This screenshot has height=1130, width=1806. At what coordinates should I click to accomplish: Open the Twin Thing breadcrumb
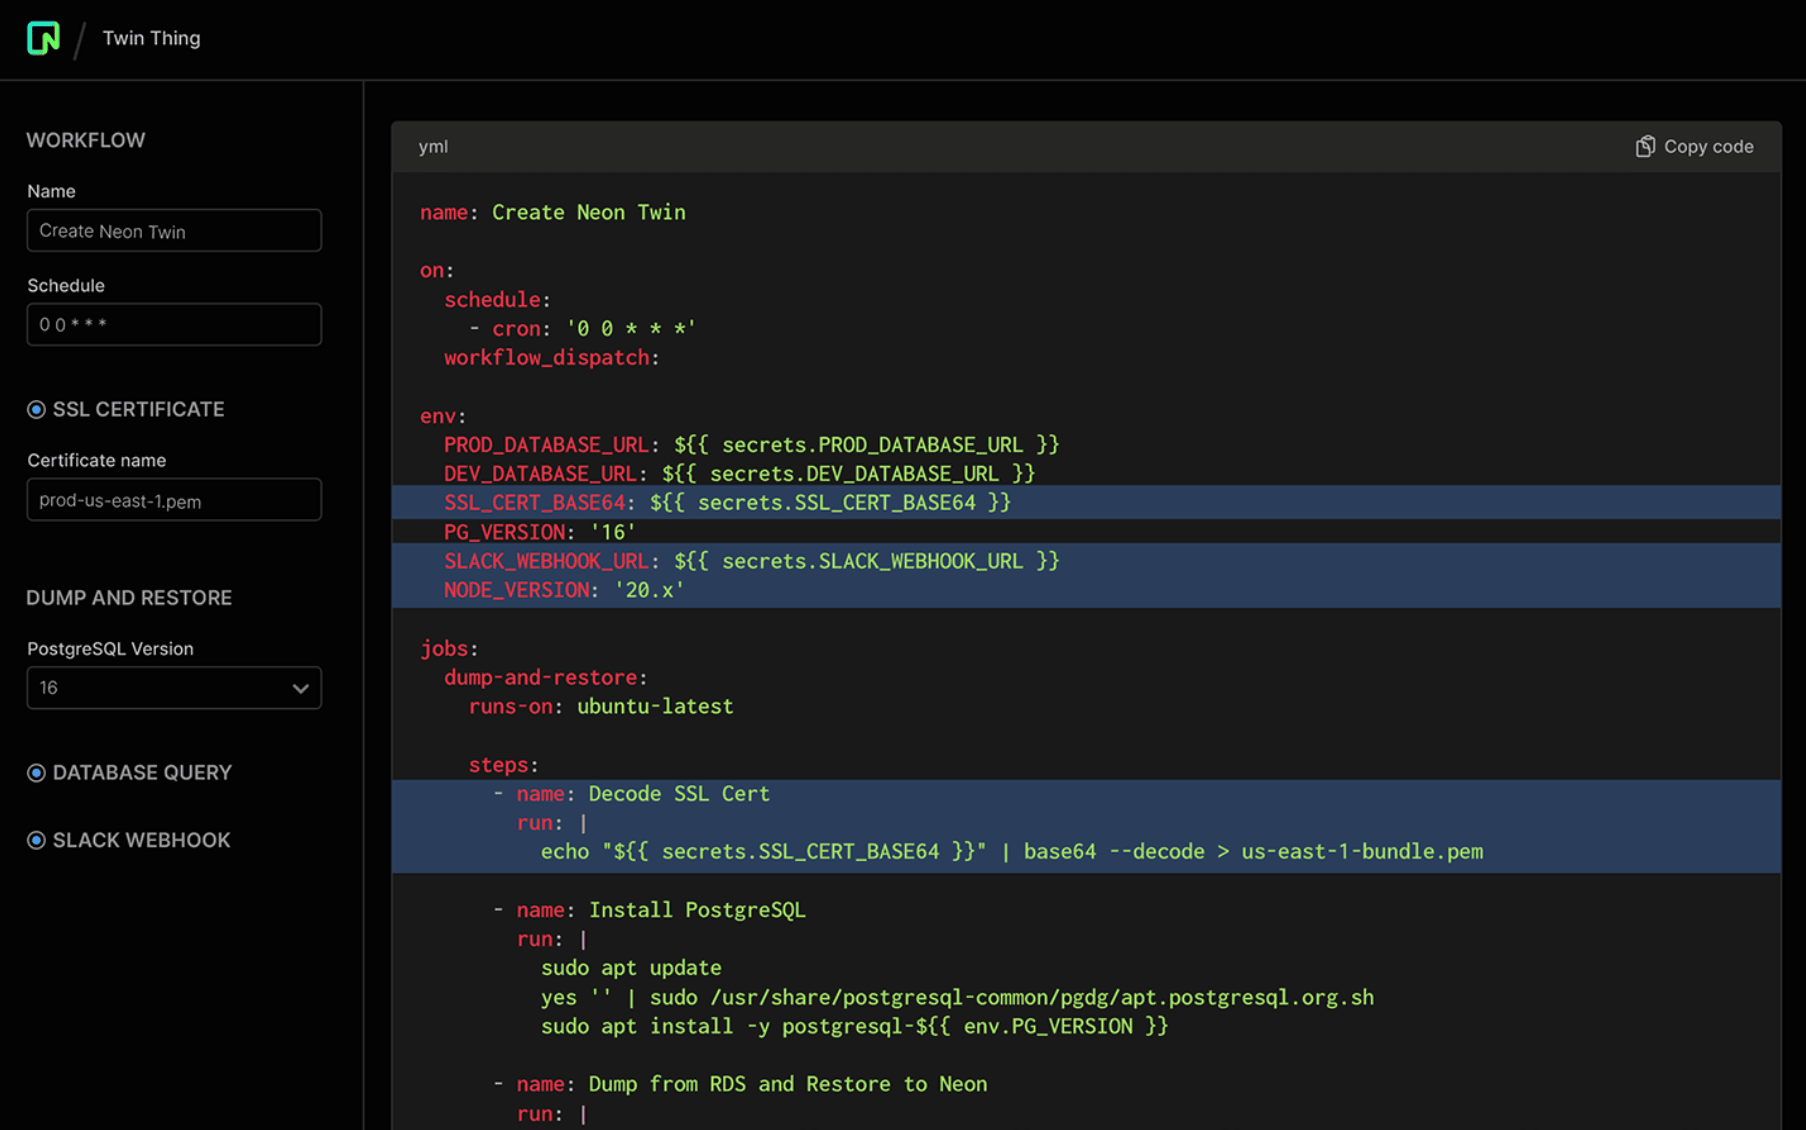click(151, 38)
